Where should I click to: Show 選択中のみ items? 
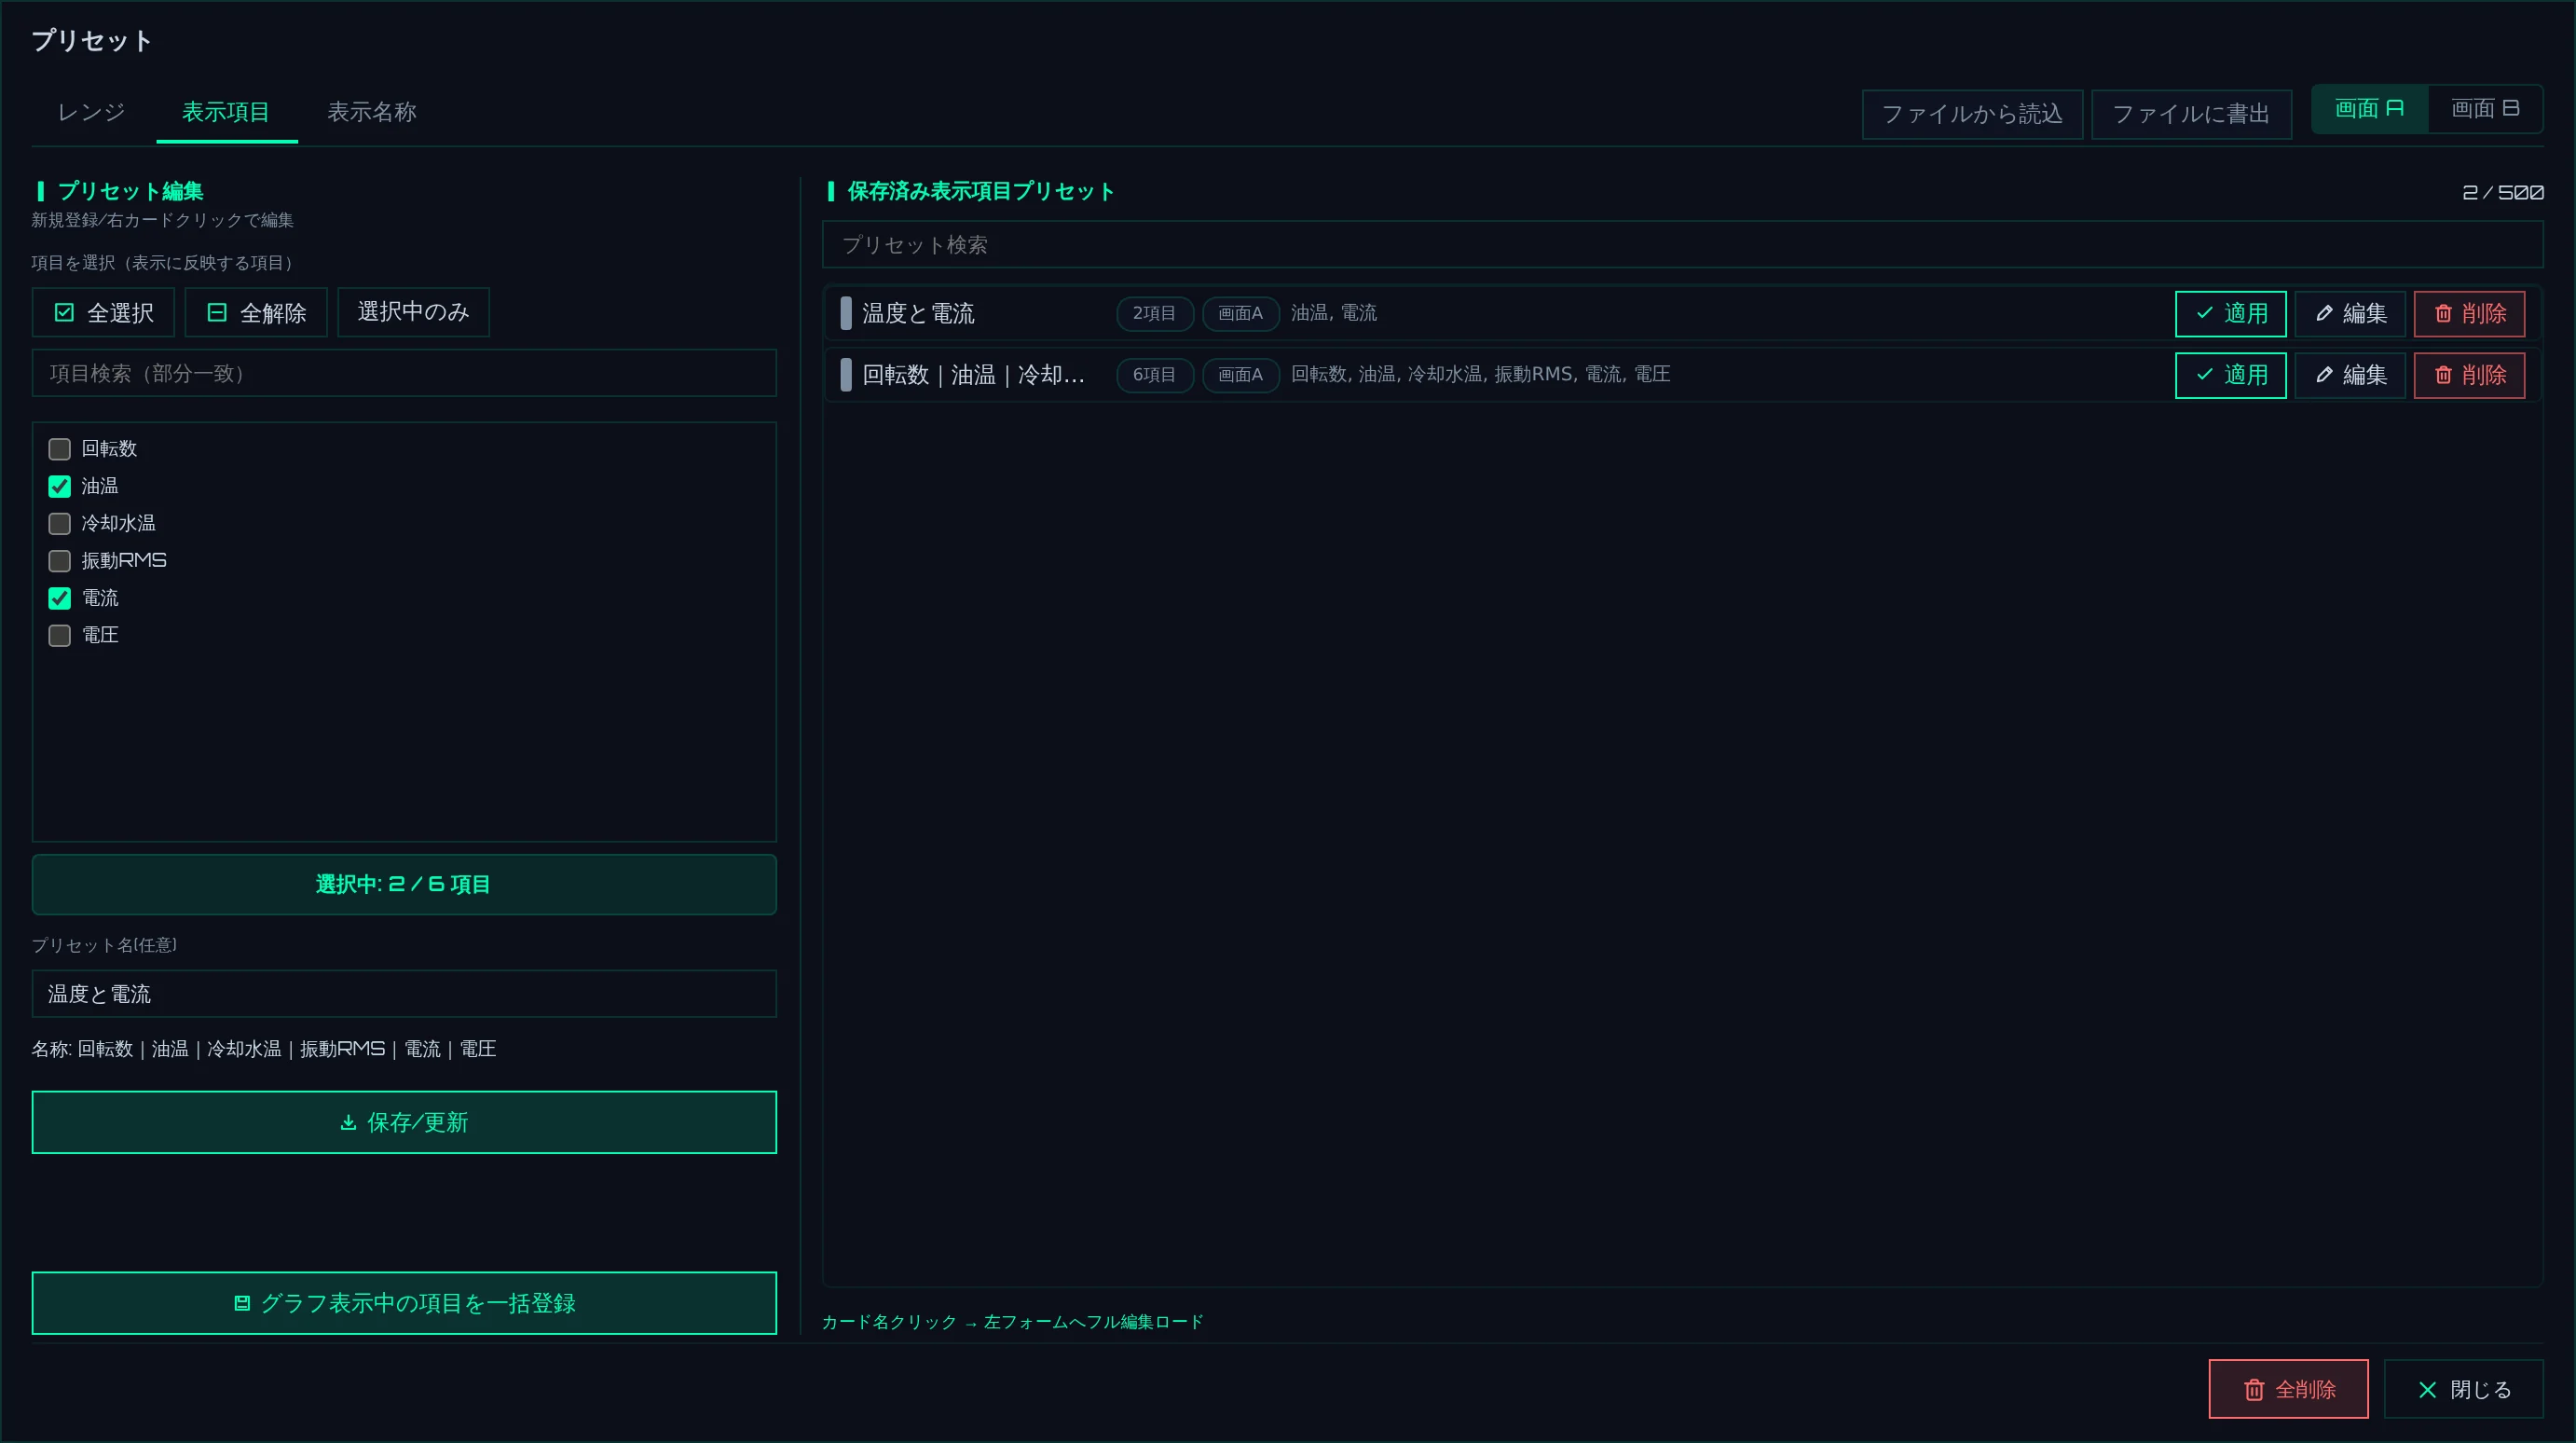click(413, 312)
